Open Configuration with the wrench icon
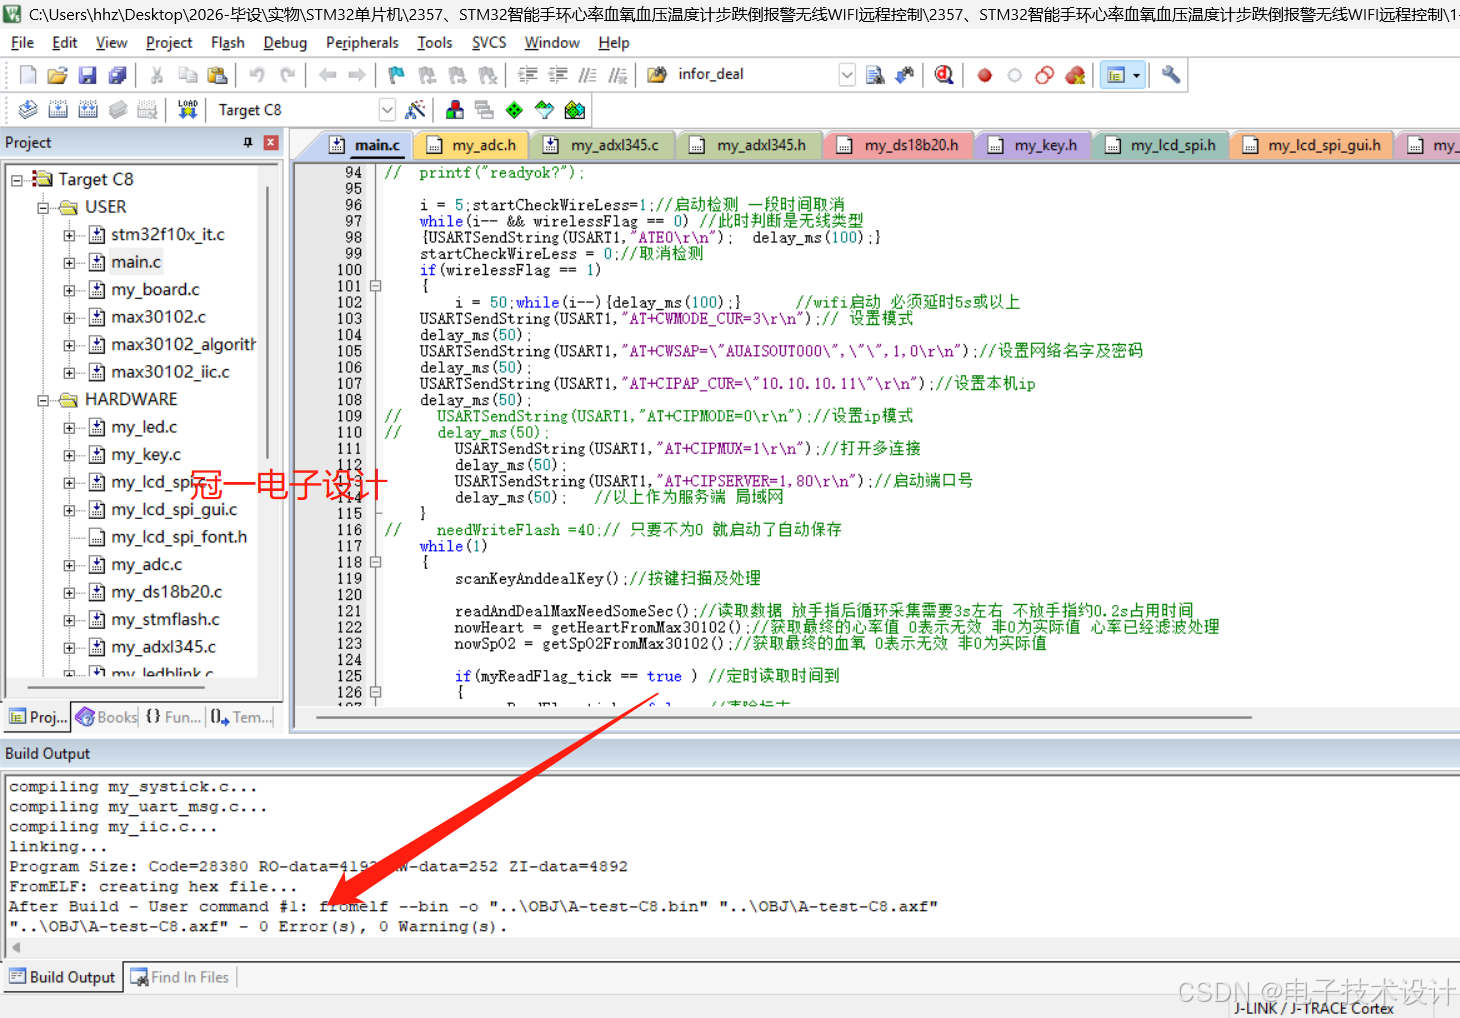This screenshot has height=1018, width=1460. pyautogui.click(x=1171, y=75)
